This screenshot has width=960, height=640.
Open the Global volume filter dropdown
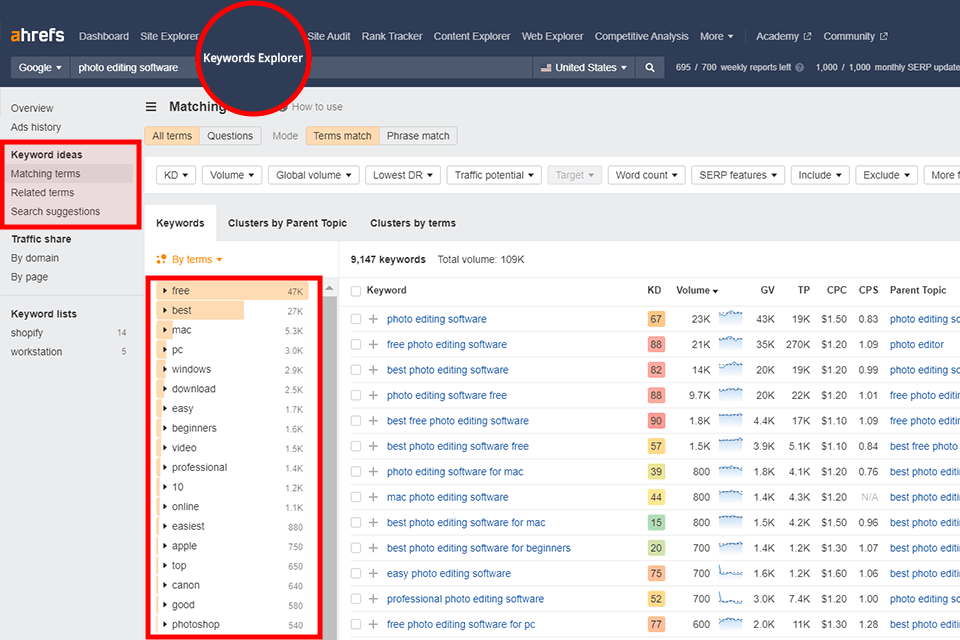click(313, 175)
